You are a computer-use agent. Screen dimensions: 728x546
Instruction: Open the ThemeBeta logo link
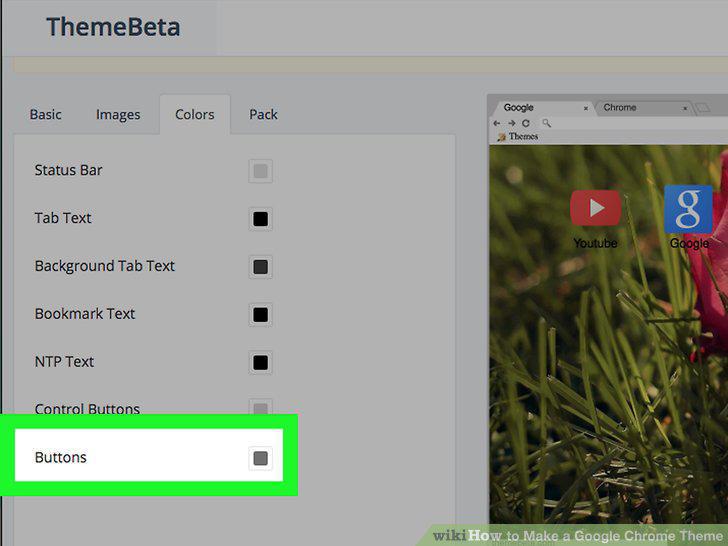[113, 27]
